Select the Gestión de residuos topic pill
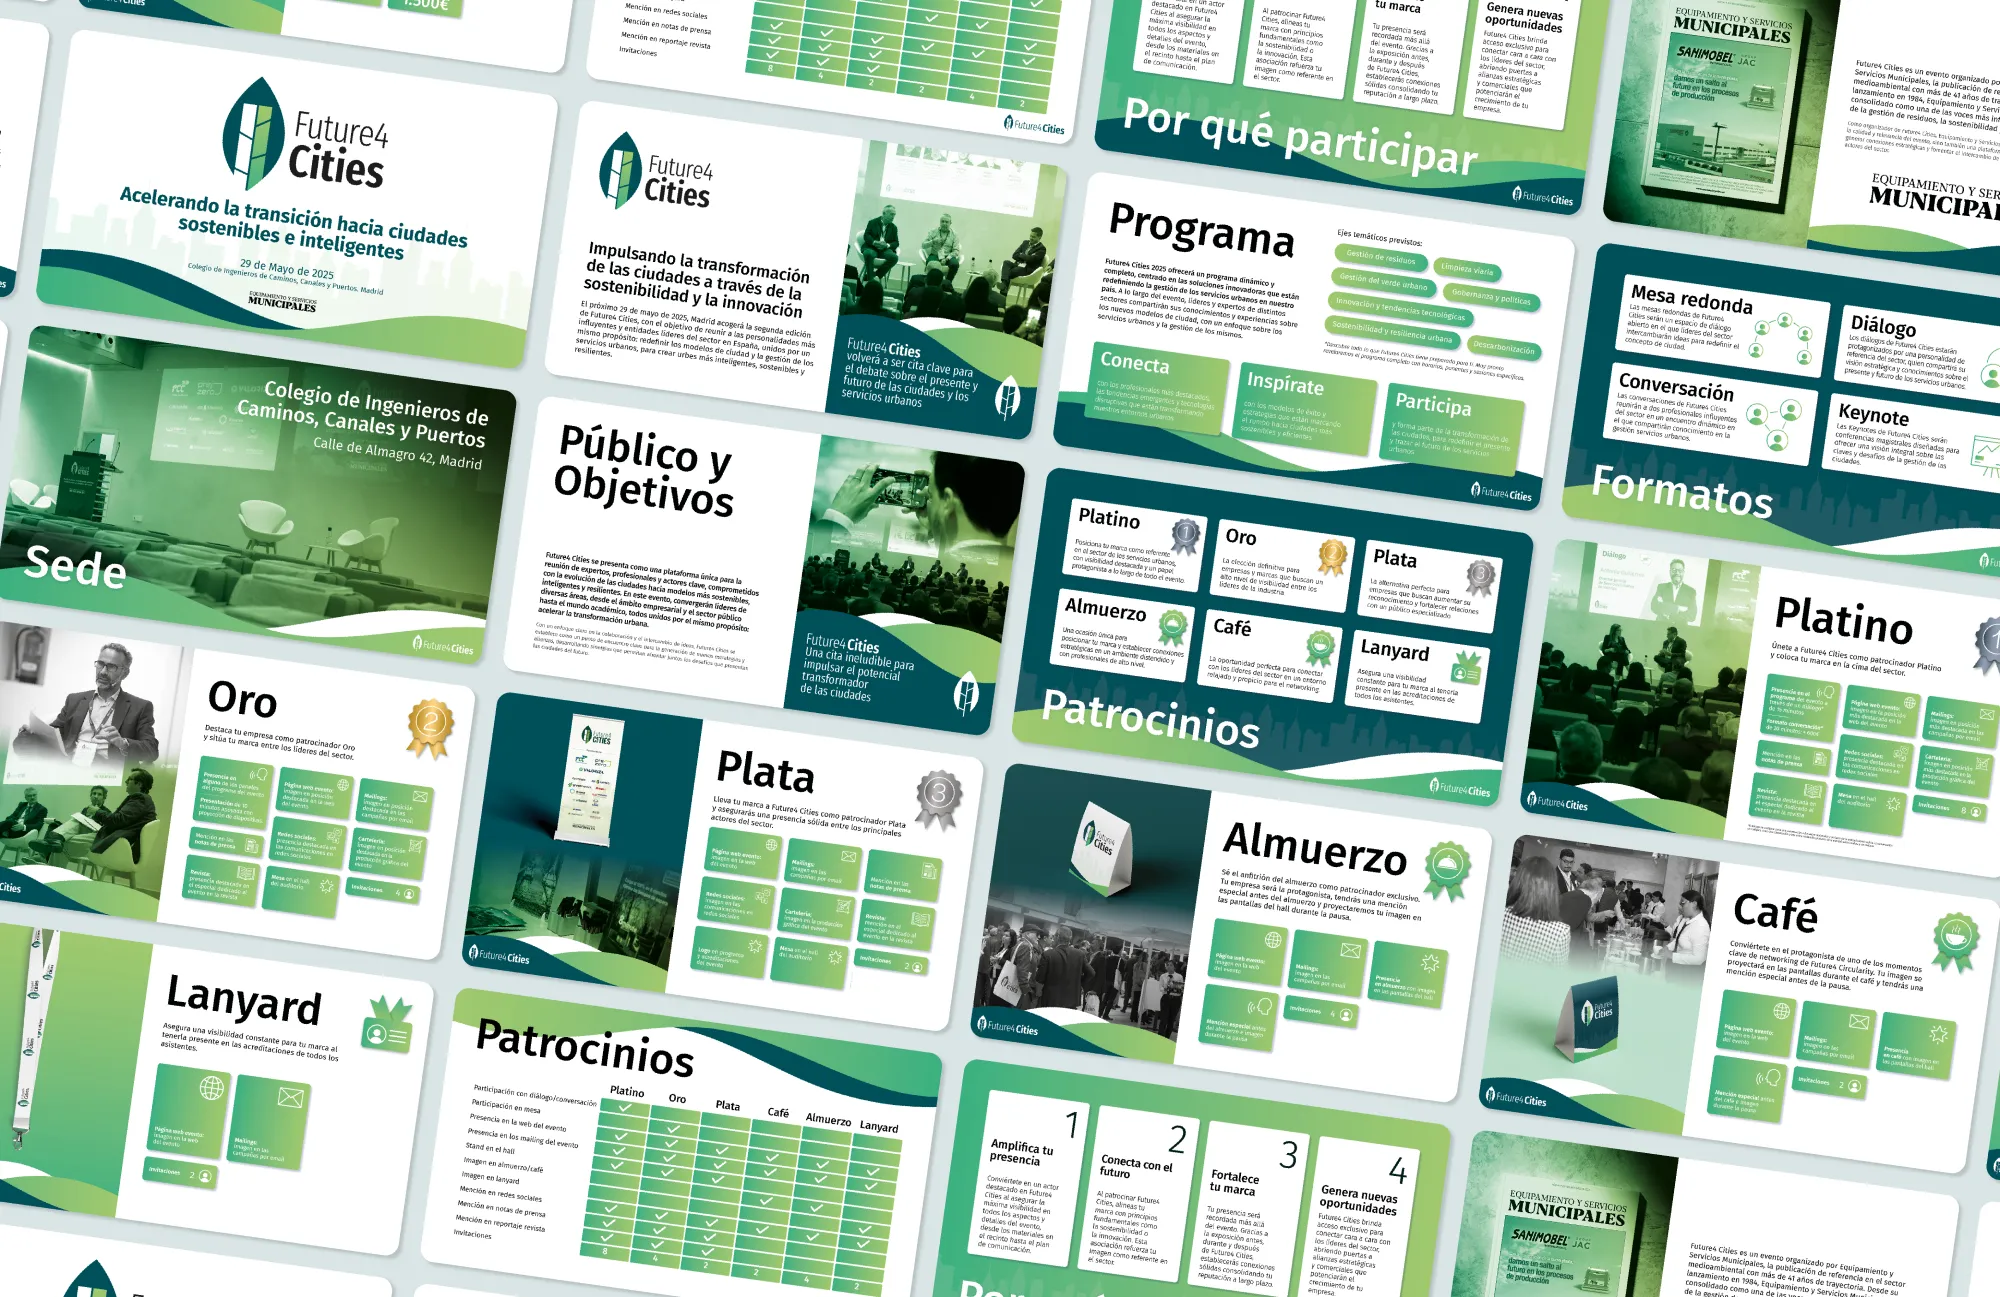Screen dimensions: 2000x1297 1380,258
